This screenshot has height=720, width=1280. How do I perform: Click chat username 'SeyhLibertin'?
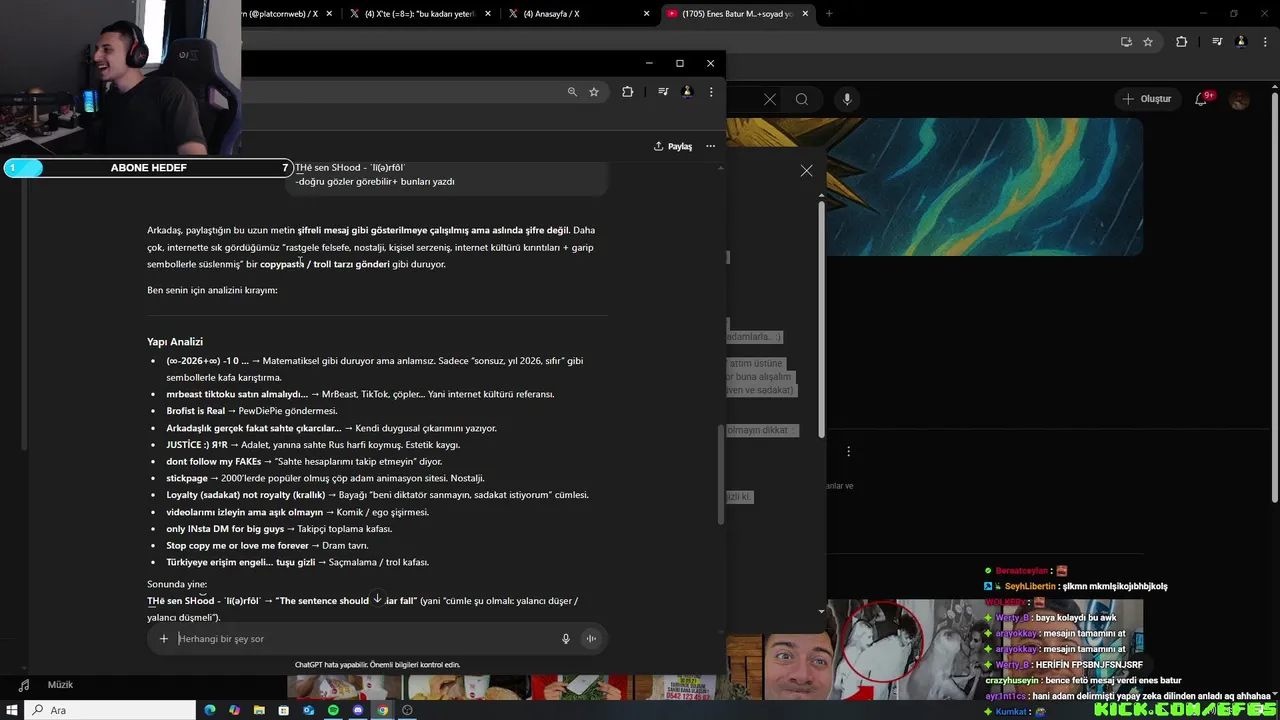pyautogui.click(x=1029, y=586)
